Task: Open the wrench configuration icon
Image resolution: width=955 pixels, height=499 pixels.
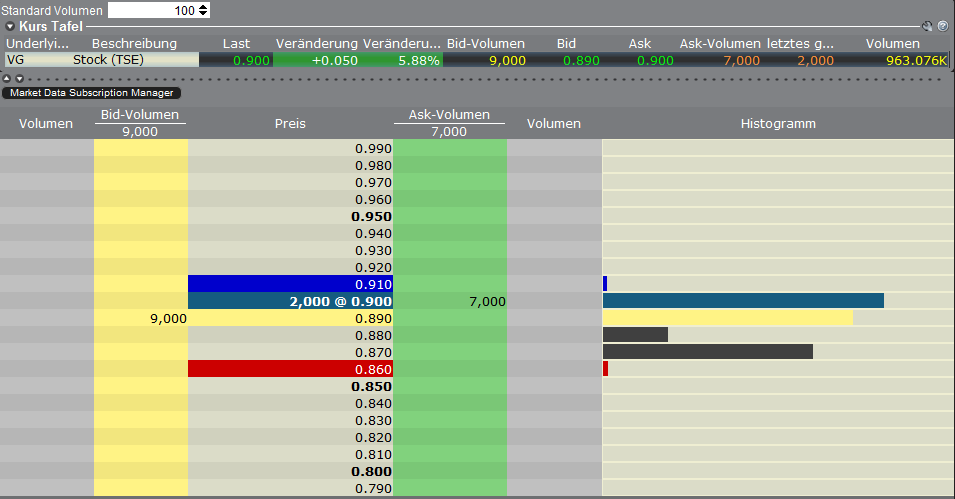Action: [927, 26]
